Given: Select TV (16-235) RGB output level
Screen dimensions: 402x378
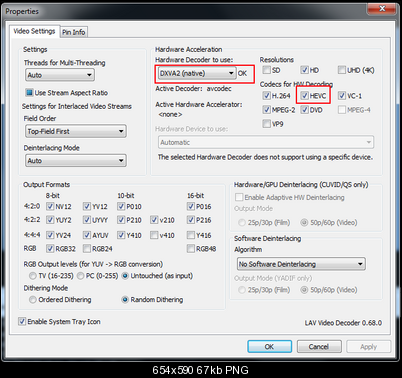Looking at the screenshot, I should pos(33,276).
